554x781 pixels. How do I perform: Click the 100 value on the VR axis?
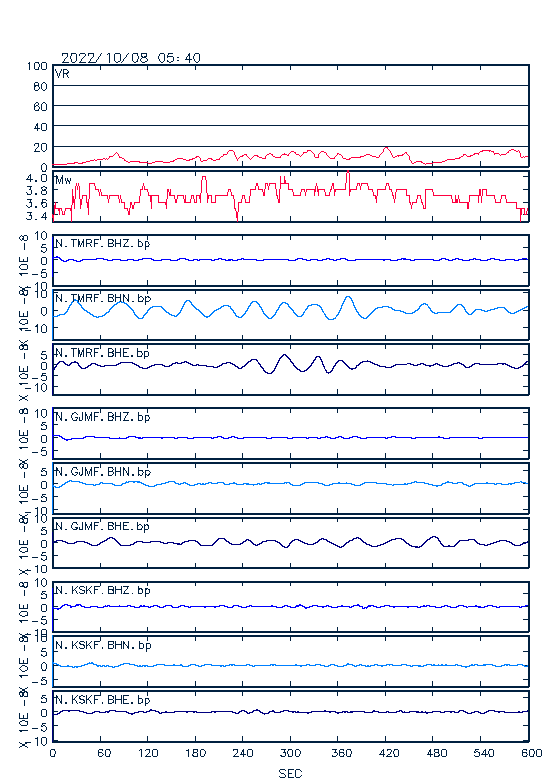pyautogui.click(x=37, y=66)
